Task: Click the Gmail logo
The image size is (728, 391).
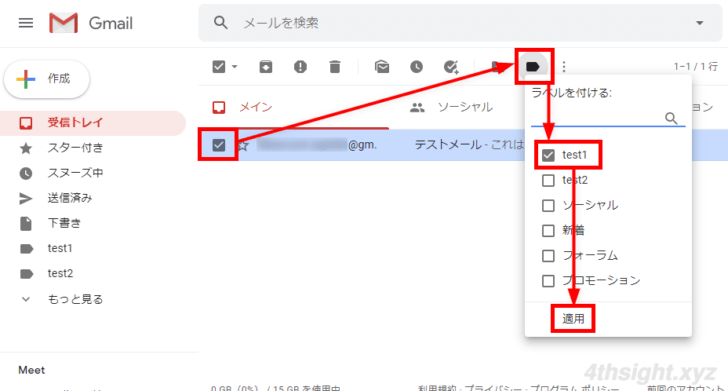Action: [91, 23]
